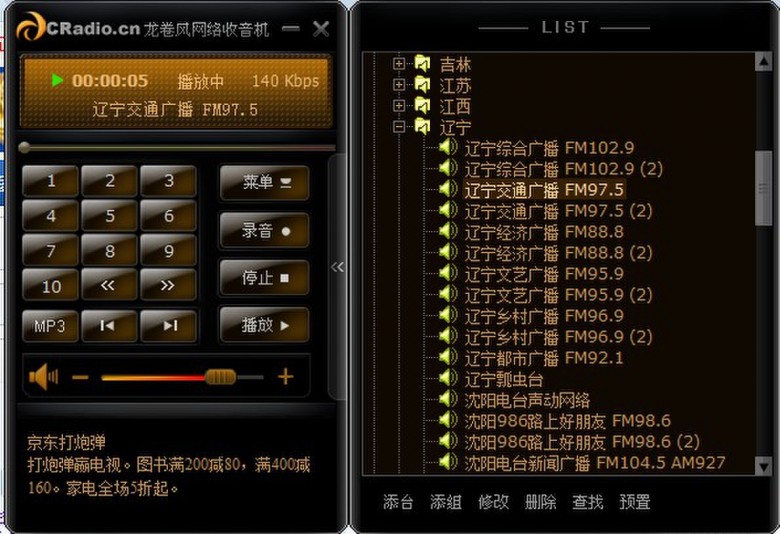Image resolution: width=780 pixels, height=534 pixels.
Task: Skip to the next station track icon
Action: coord(169,325)
